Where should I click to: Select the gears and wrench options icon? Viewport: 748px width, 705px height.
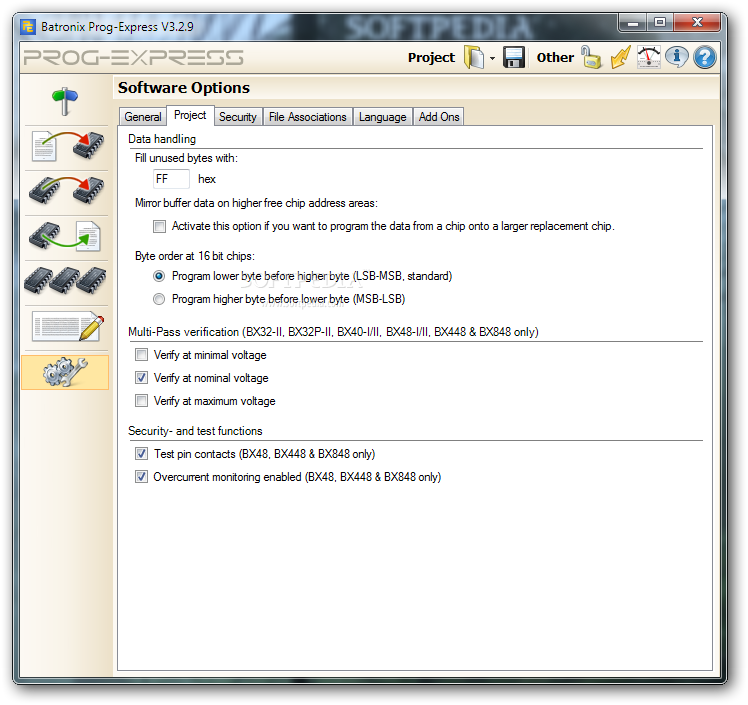click(65, 372)
